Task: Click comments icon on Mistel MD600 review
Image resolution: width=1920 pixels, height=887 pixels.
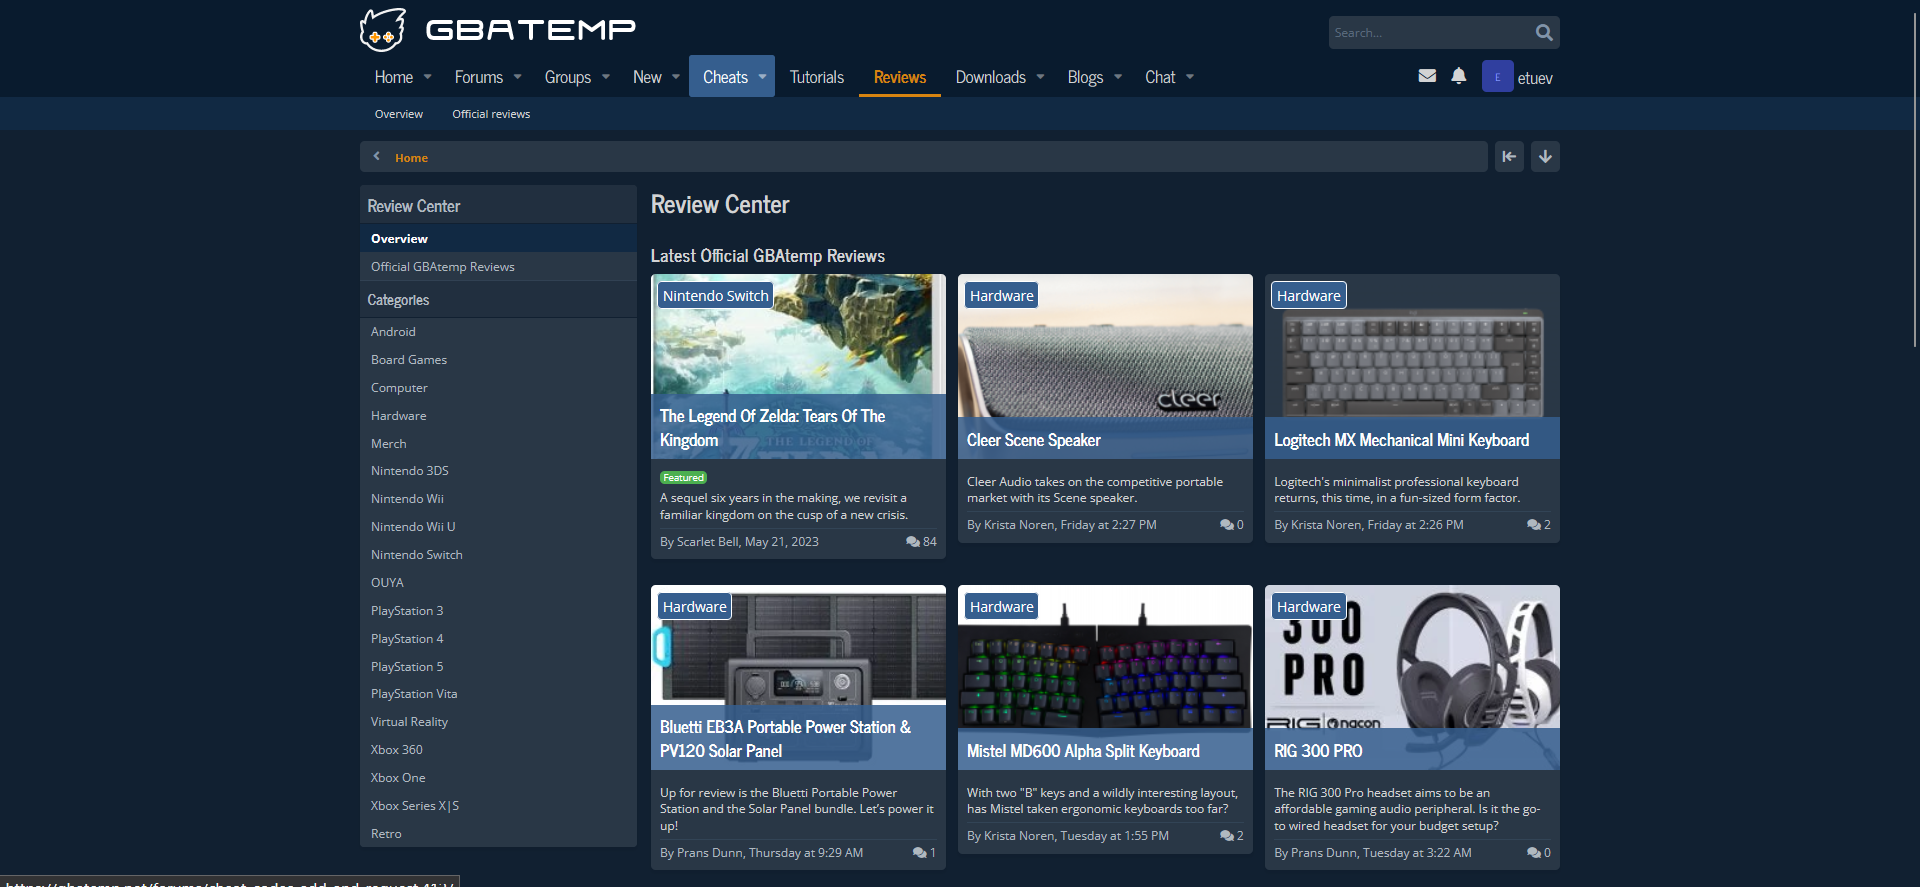Action: [x=1227, y=836]
